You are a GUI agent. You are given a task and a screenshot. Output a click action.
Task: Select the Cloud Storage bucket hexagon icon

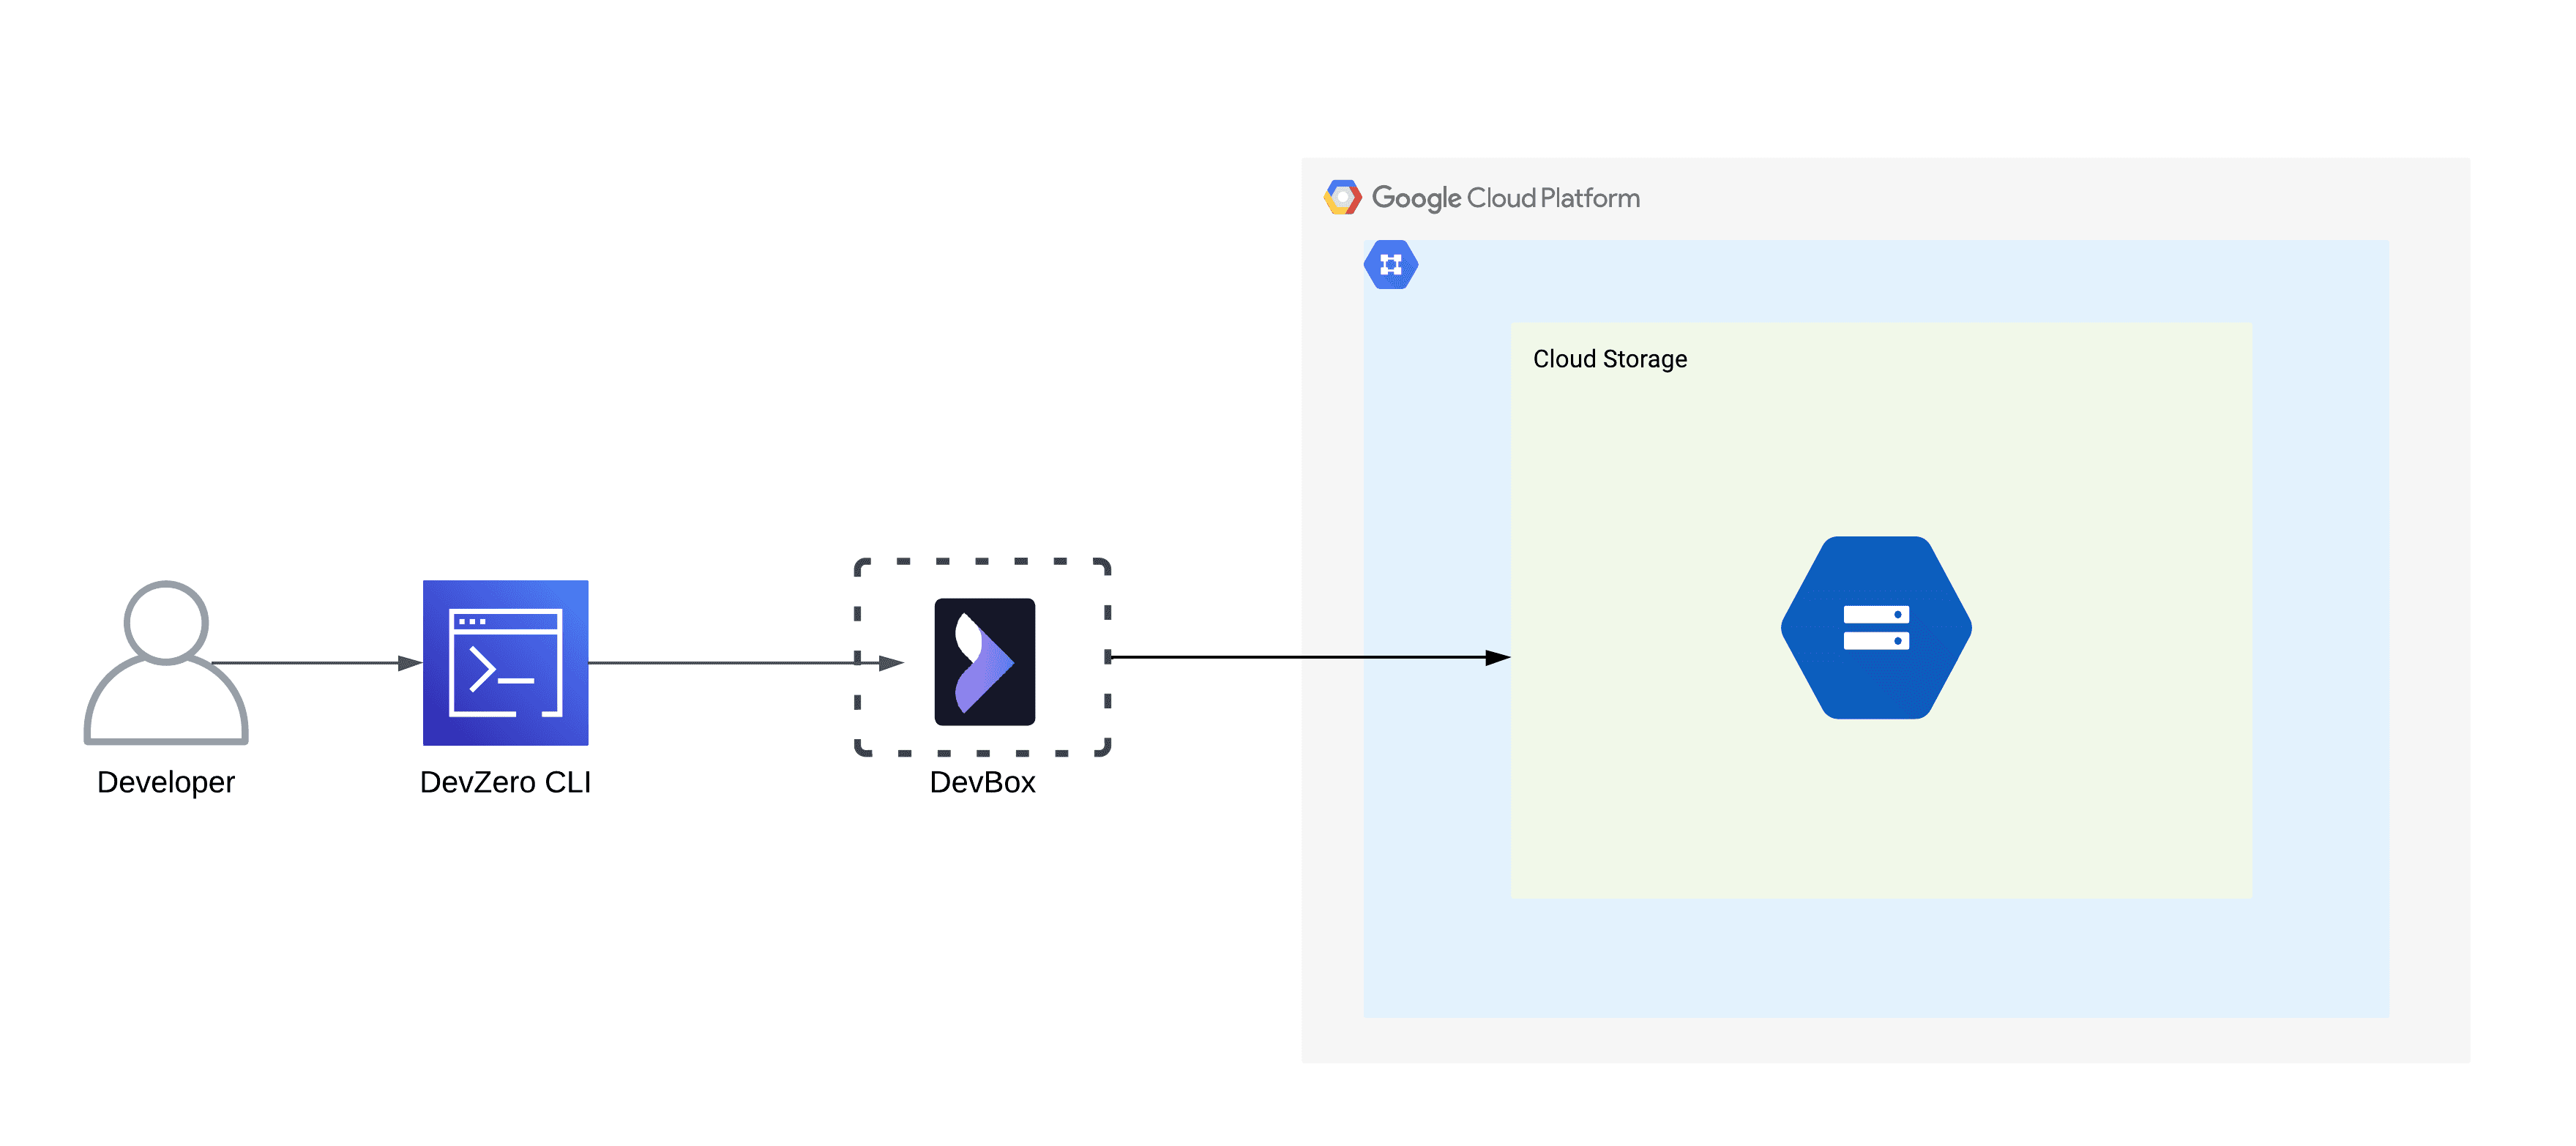click(x=1876, y=627)
